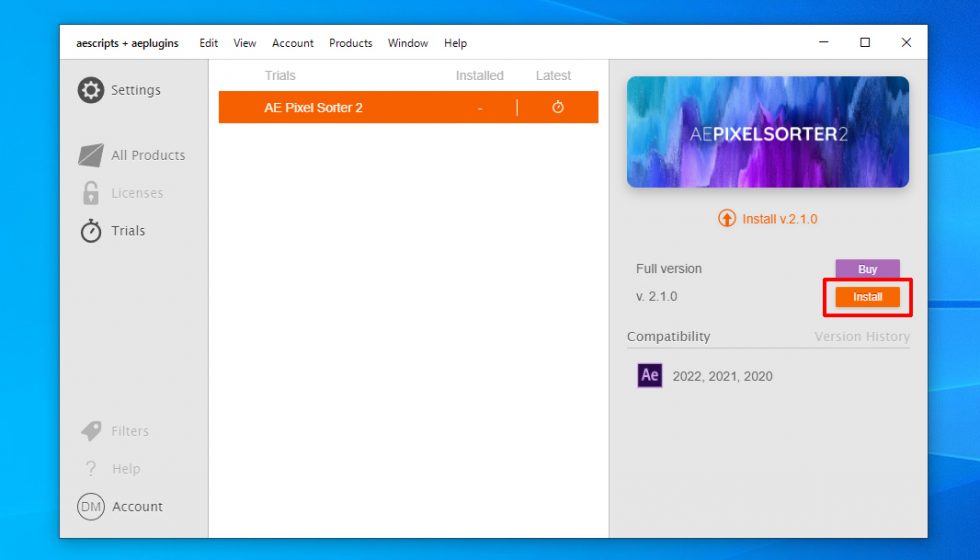
Task: Select All Products box icon
Action: point(91,155)
